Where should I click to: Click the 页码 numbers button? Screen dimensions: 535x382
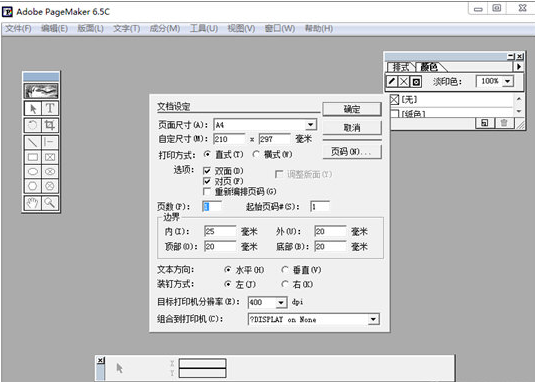(352, 152)
